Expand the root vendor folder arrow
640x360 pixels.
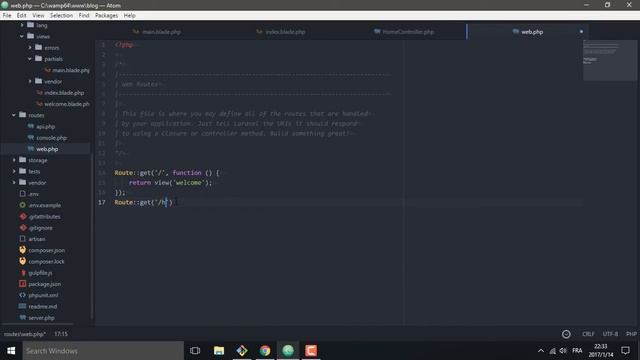[x=14, y=182]
